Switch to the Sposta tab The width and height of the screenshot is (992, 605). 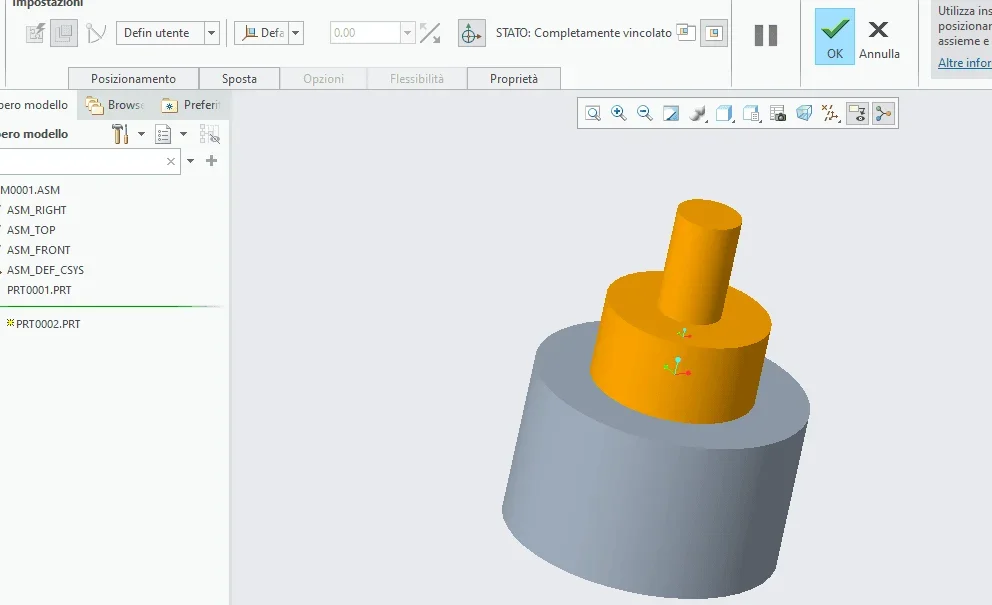point(239,79)
